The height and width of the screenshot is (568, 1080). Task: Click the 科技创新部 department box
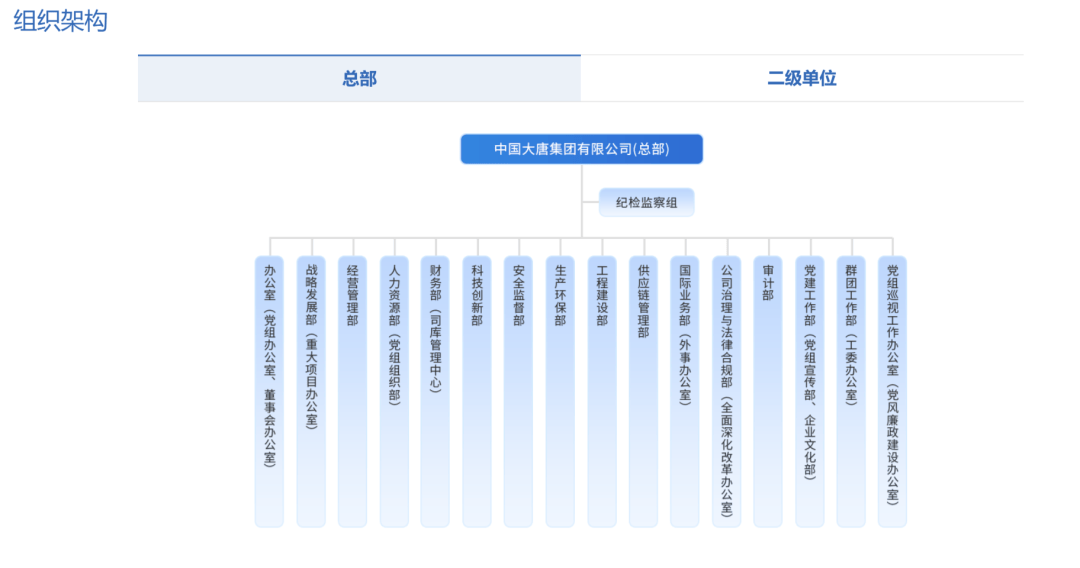pyautogui.click(x=477, y=392)
